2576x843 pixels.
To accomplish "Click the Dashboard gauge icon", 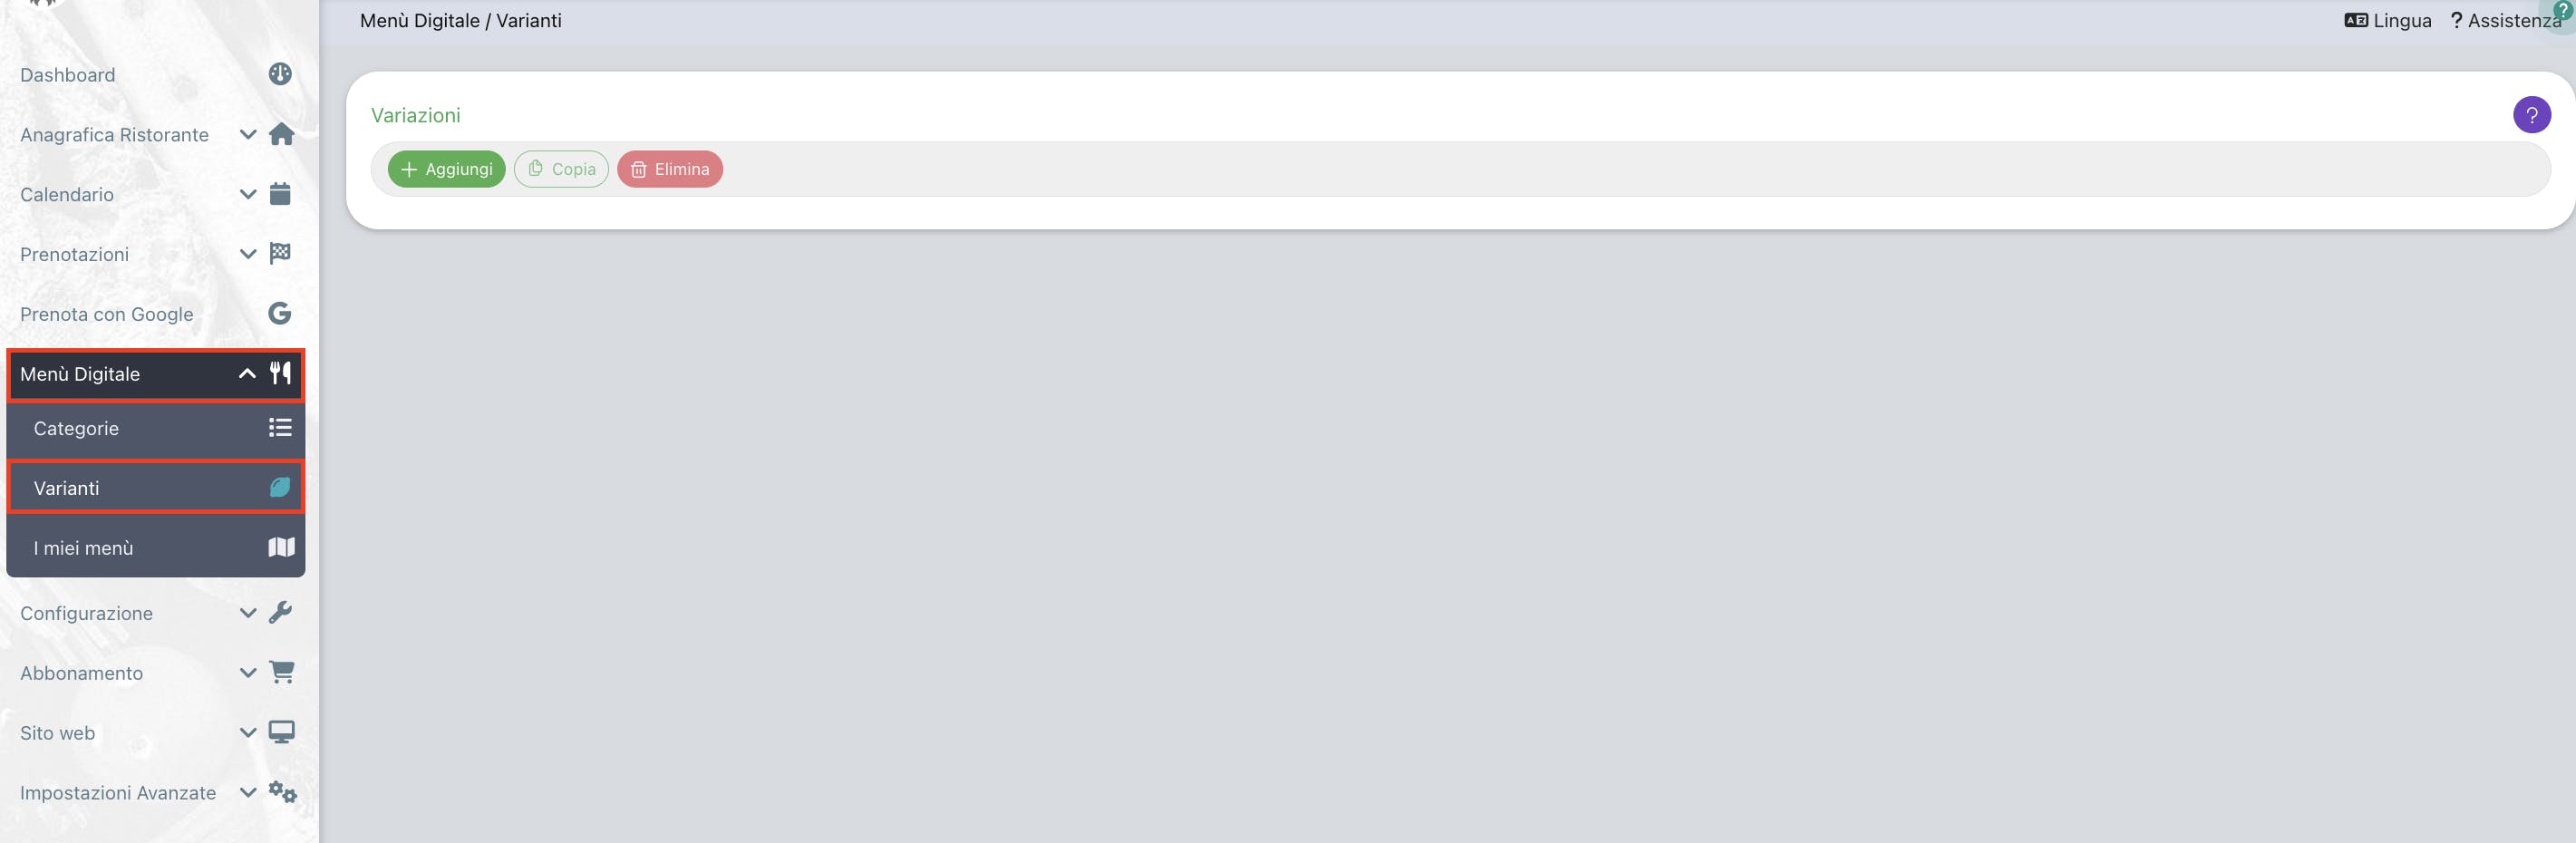I will [280, 74].
